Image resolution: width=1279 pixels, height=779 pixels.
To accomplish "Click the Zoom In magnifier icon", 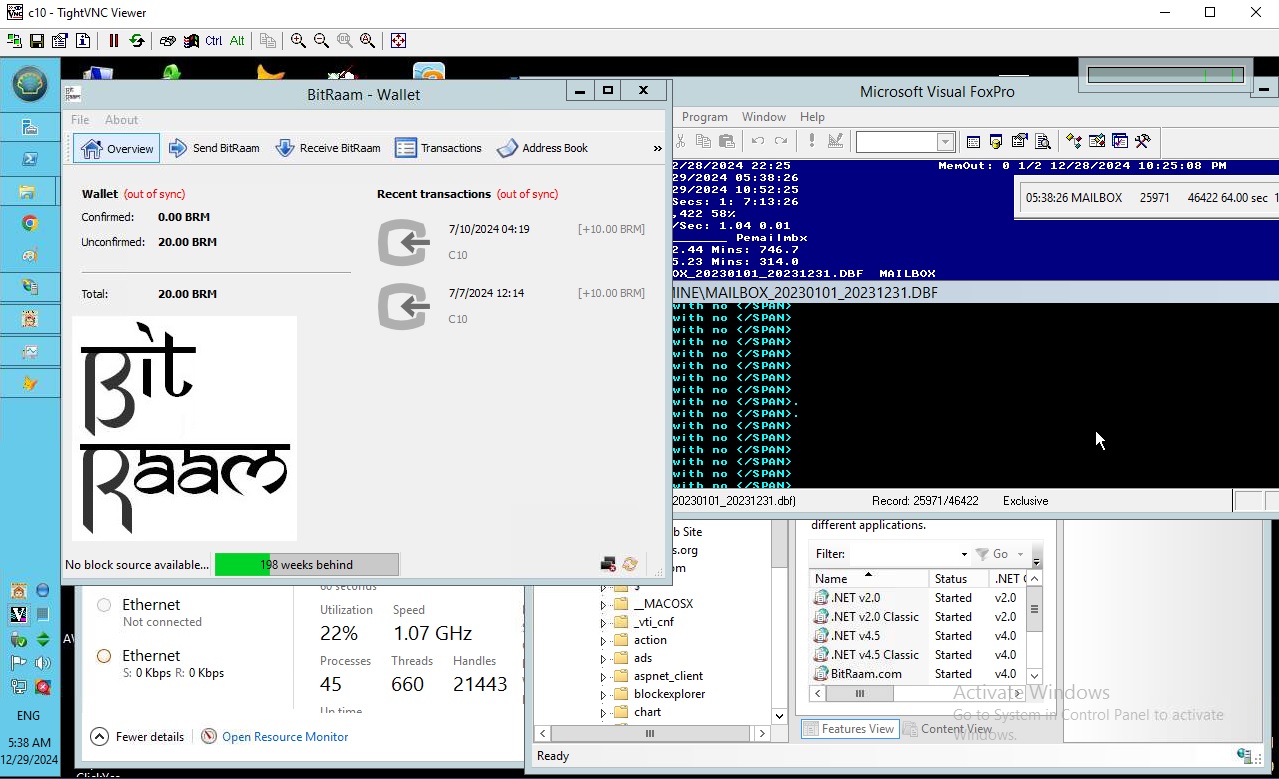I will (x=298, y=41).
